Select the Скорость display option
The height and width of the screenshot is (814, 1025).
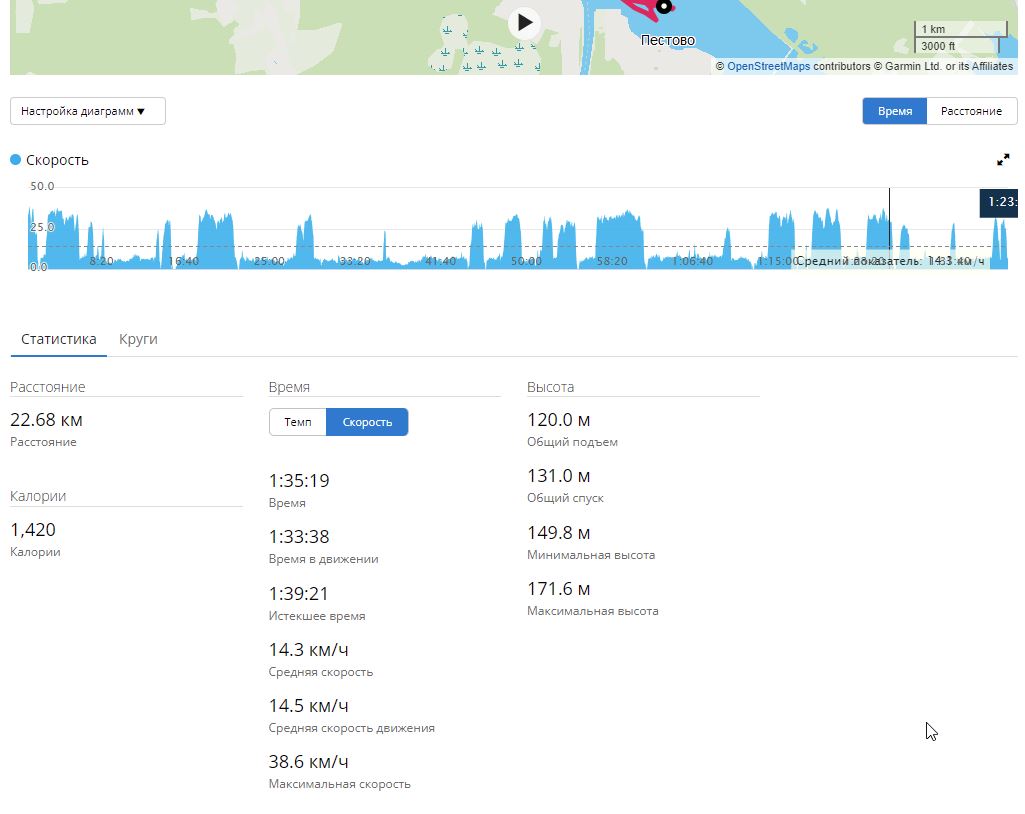click(x=367, y=422)
